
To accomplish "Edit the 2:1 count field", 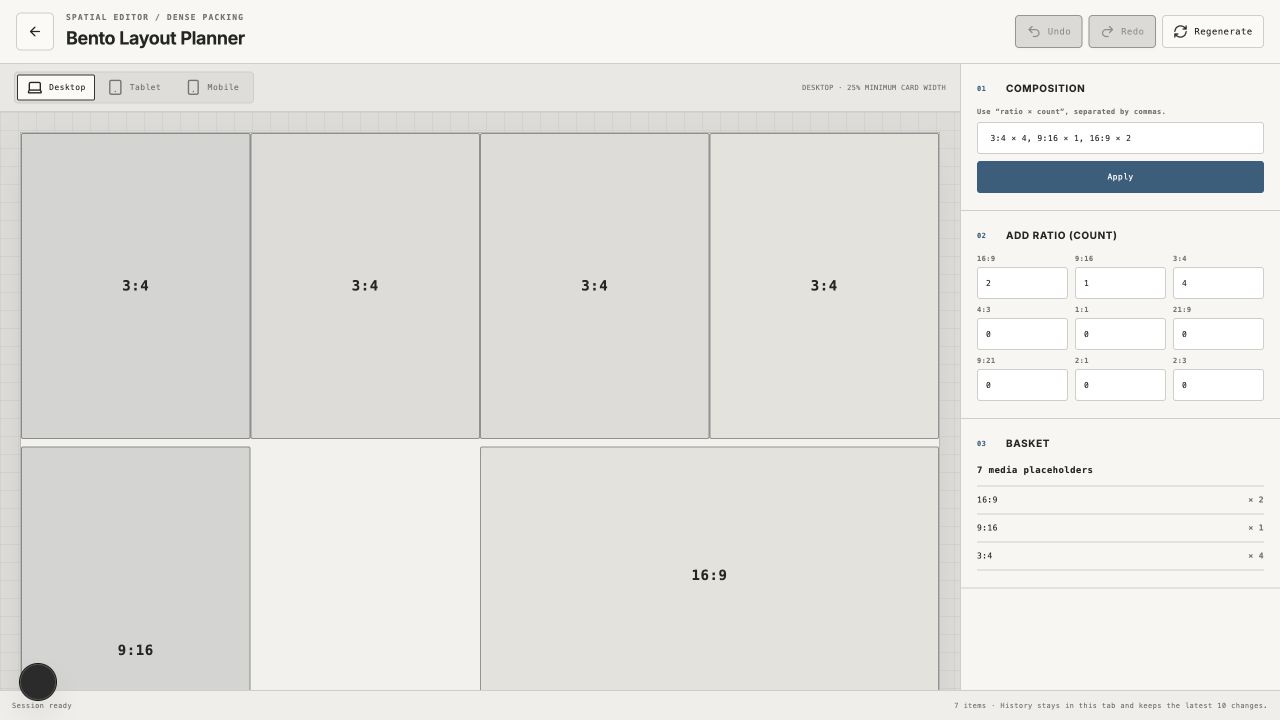I will pos(1120,385).
